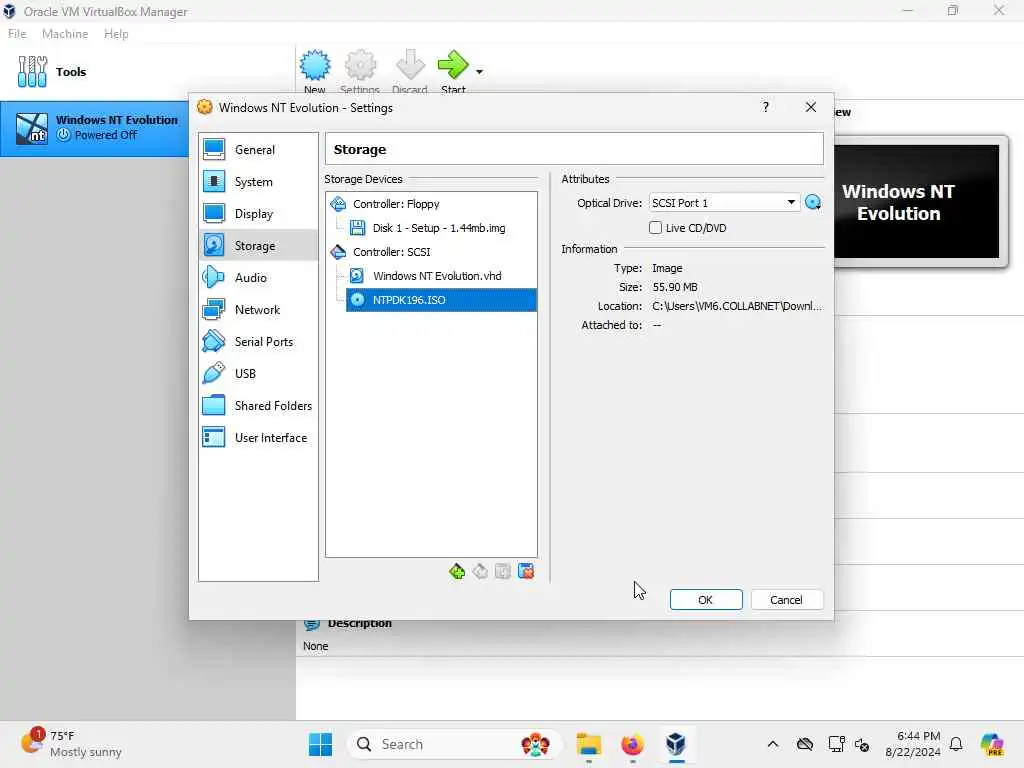Confirm settings with OK button

point(706,600)
